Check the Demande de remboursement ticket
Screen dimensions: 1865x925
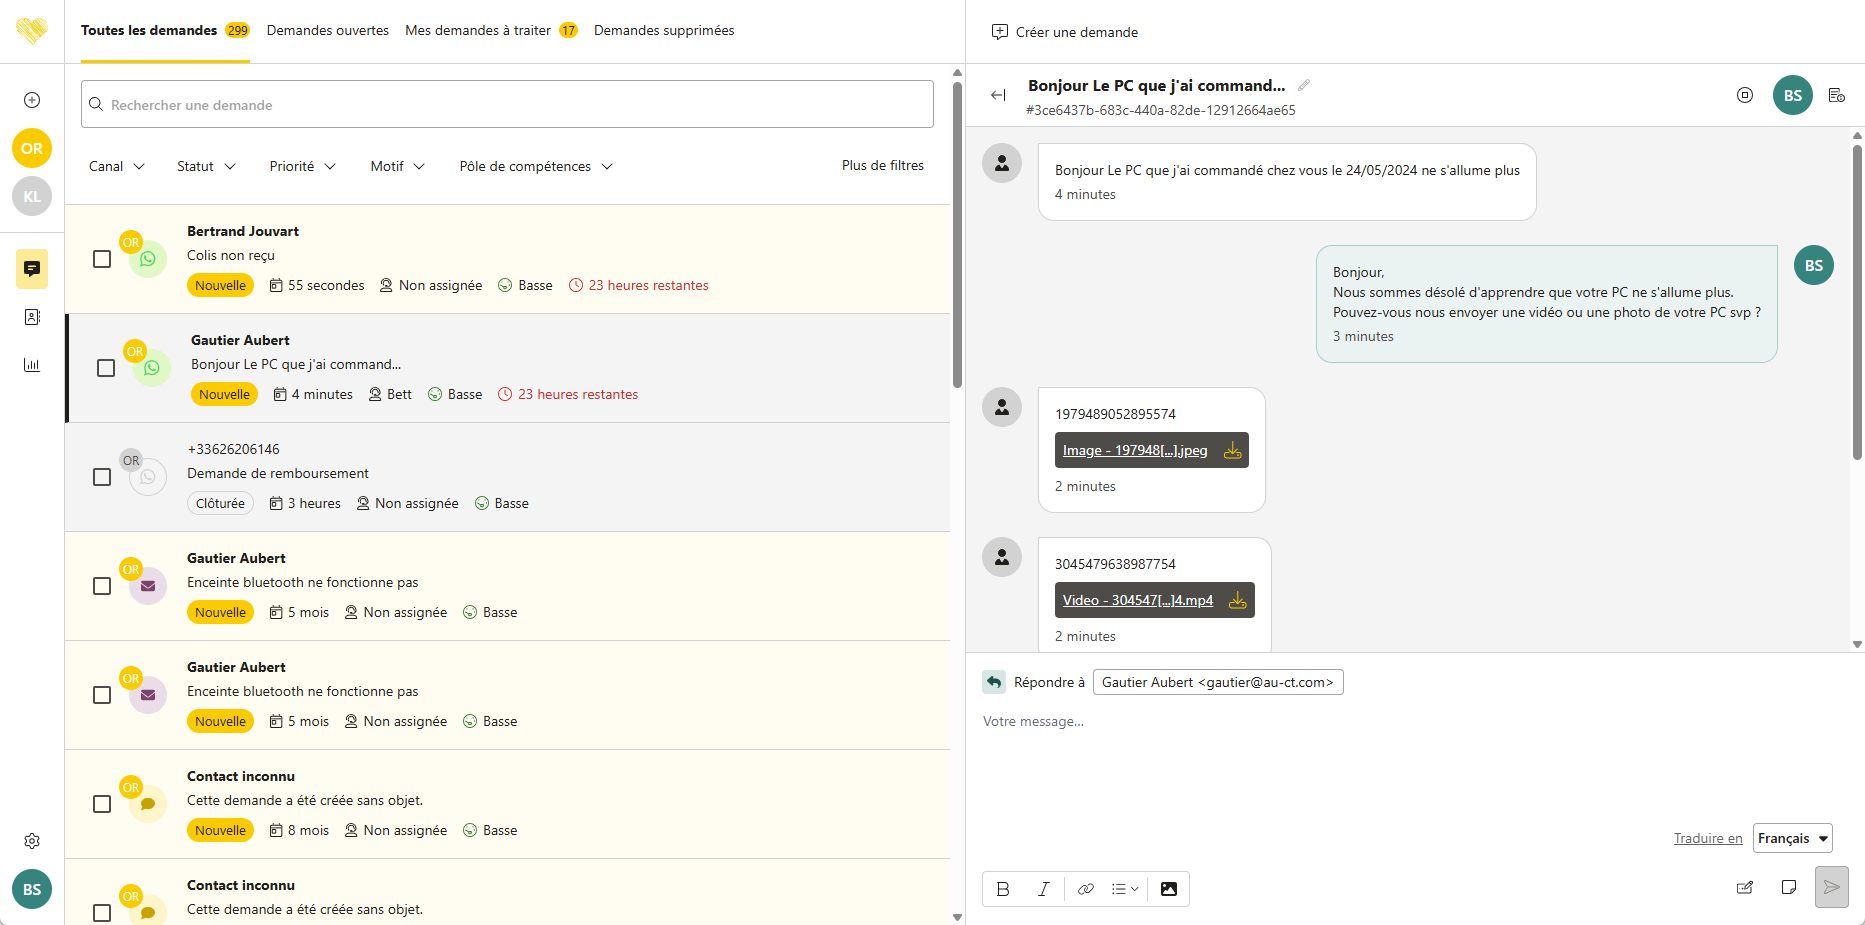pos(102,477)
